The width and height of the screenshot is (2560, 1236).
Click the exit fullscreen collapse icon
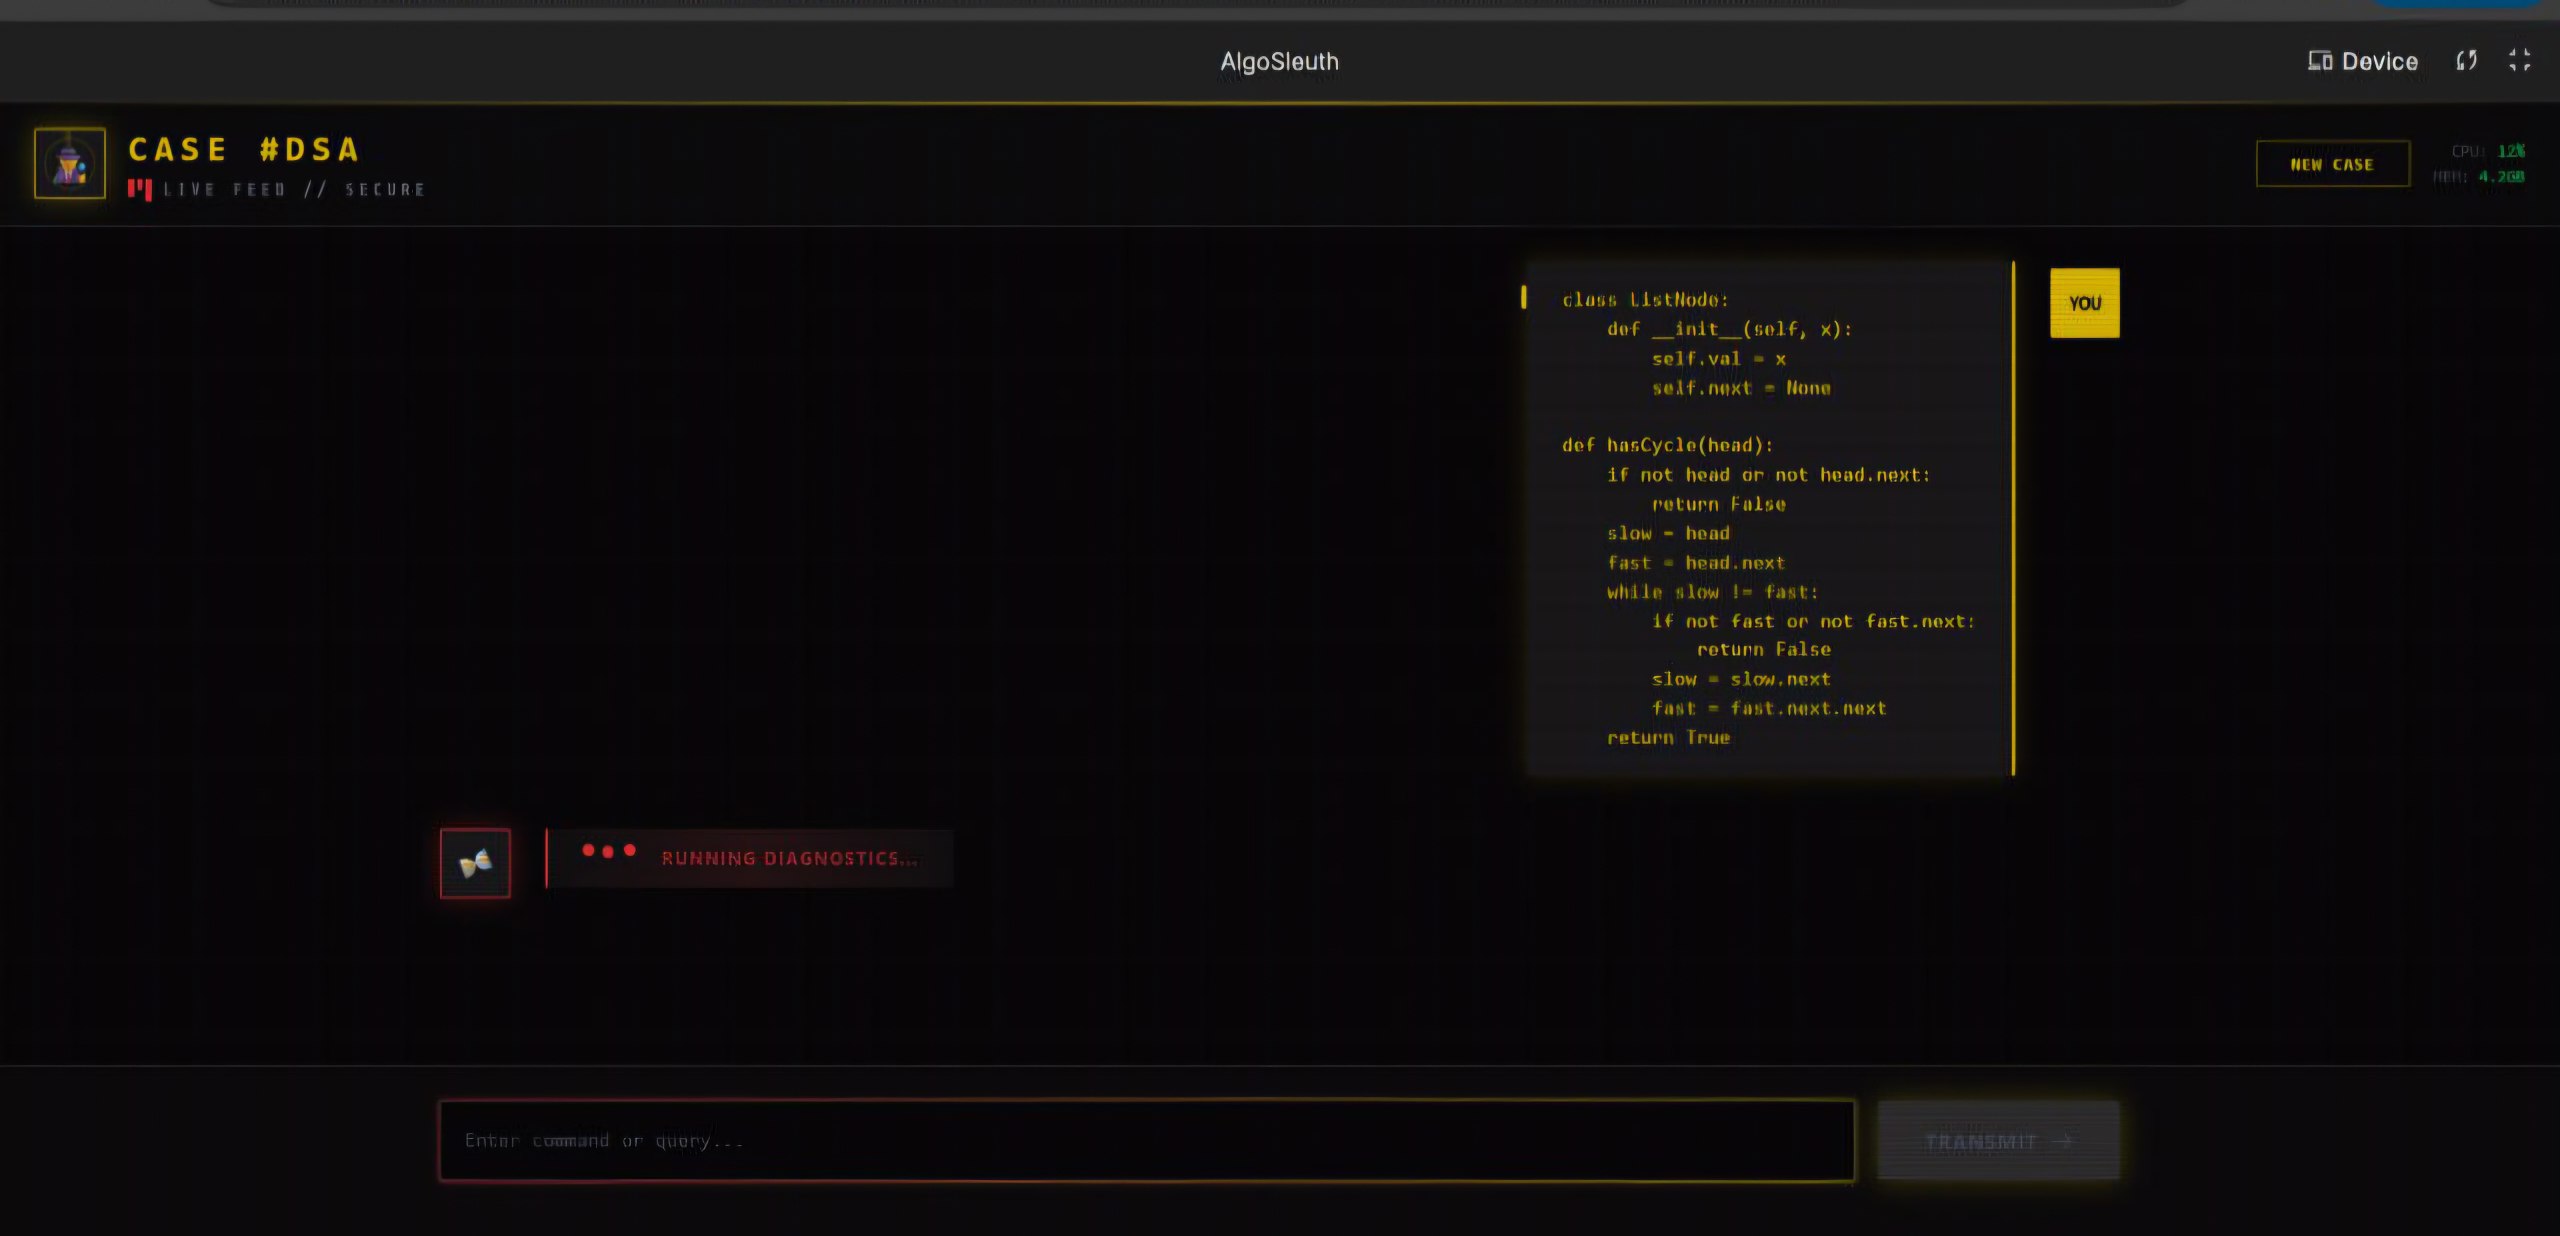(2519, 61)
